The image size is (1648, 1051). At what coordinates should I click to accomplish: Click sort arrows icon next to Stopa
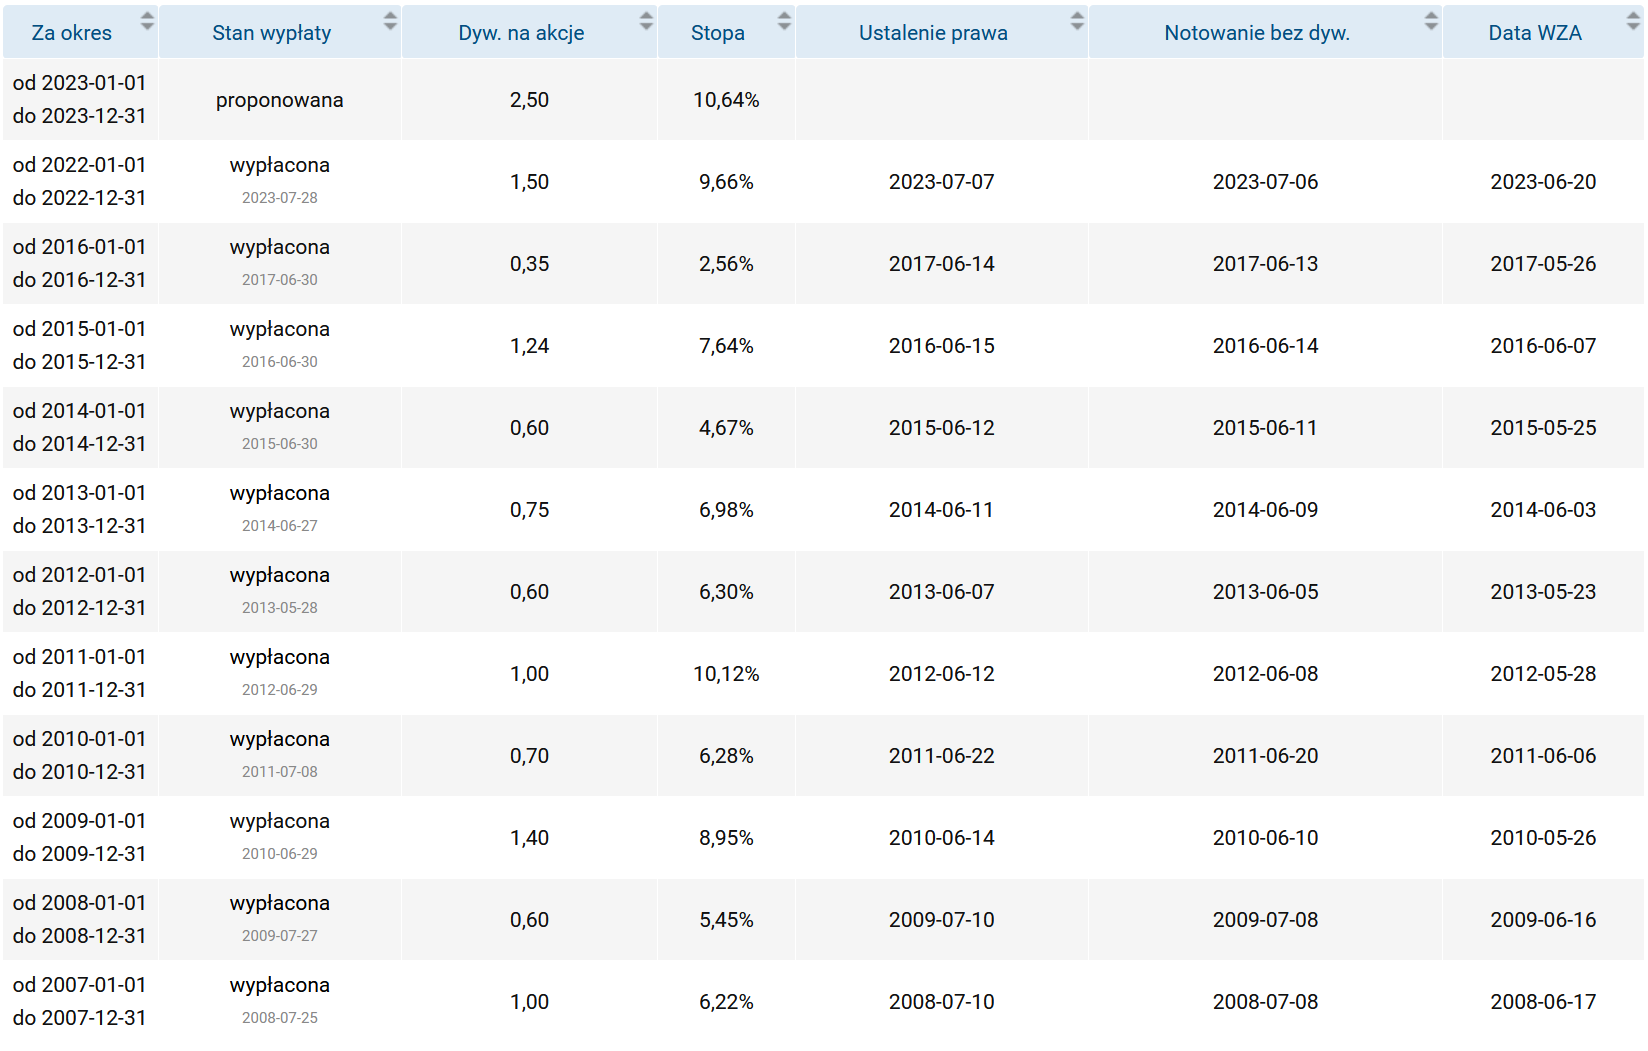(784, 21)
